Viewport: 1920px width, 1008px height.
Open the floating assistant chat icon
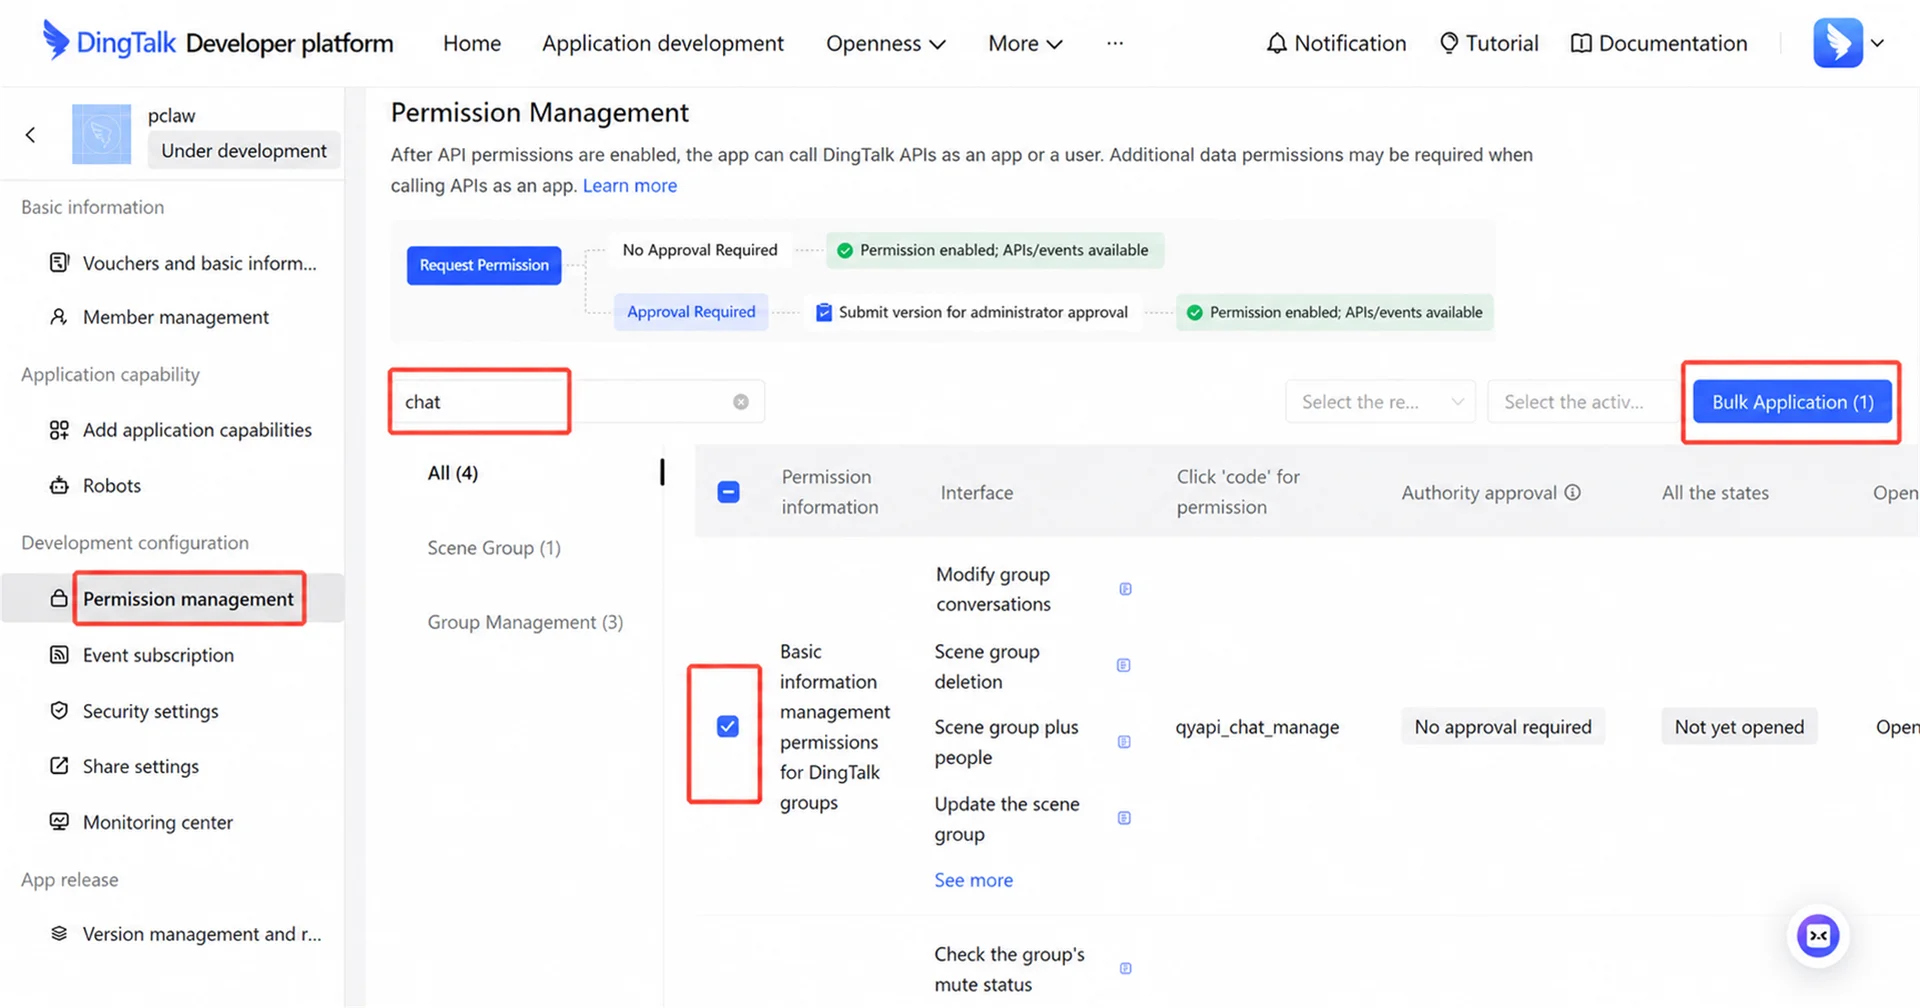(1818, 936)
